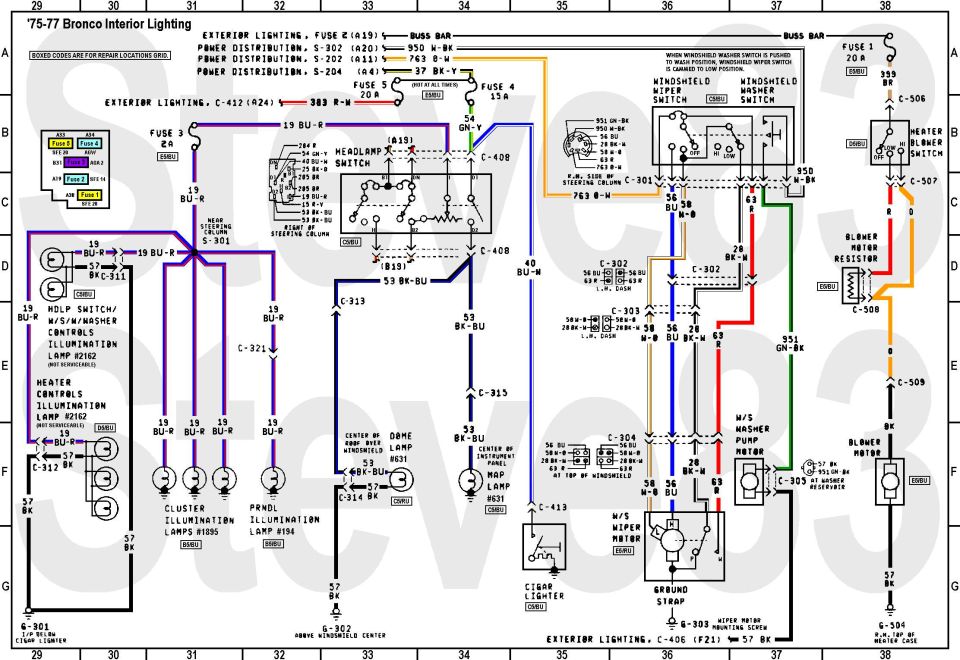This screenshot has width=960, height=660.
Task: Click the windshield washer switch cam note
Action: (x=729, y=61)
